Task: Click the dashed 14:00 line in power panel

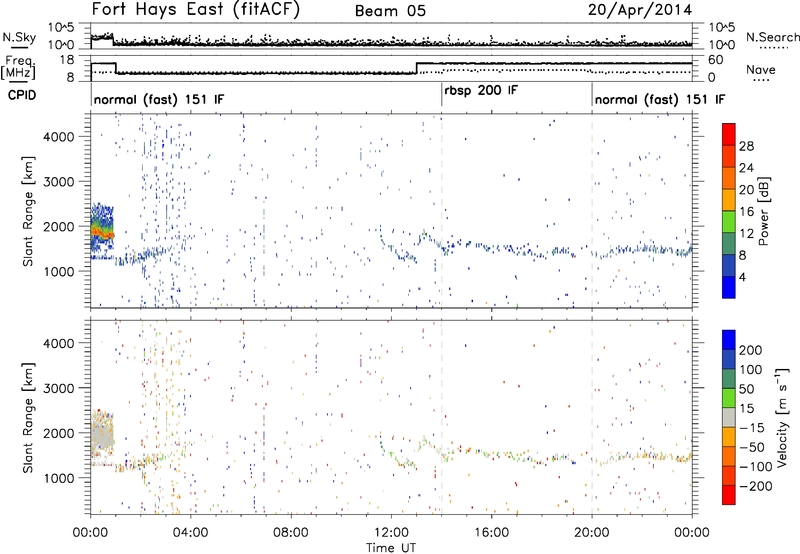Action: (x=441, y=211)
